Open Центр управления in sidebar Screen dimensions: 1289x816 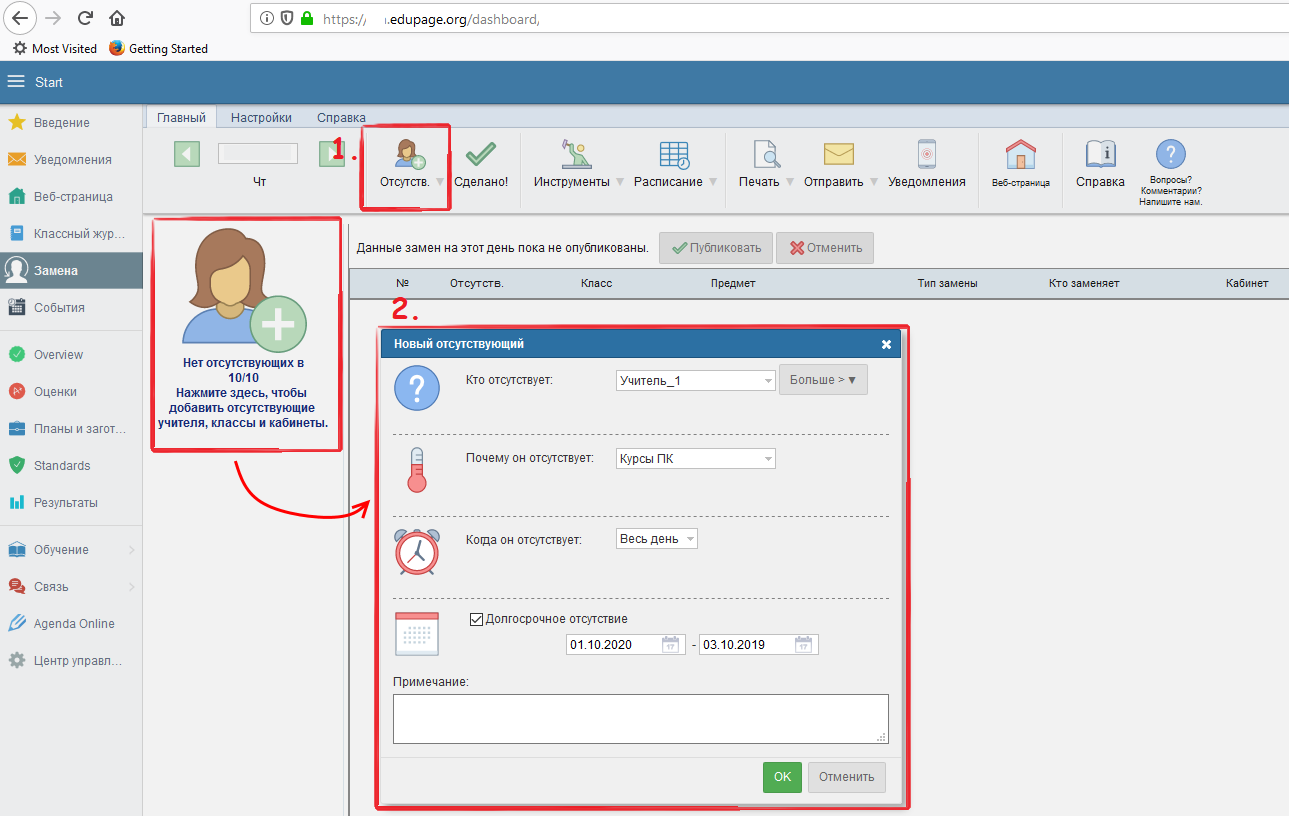(x=71, y=661)
